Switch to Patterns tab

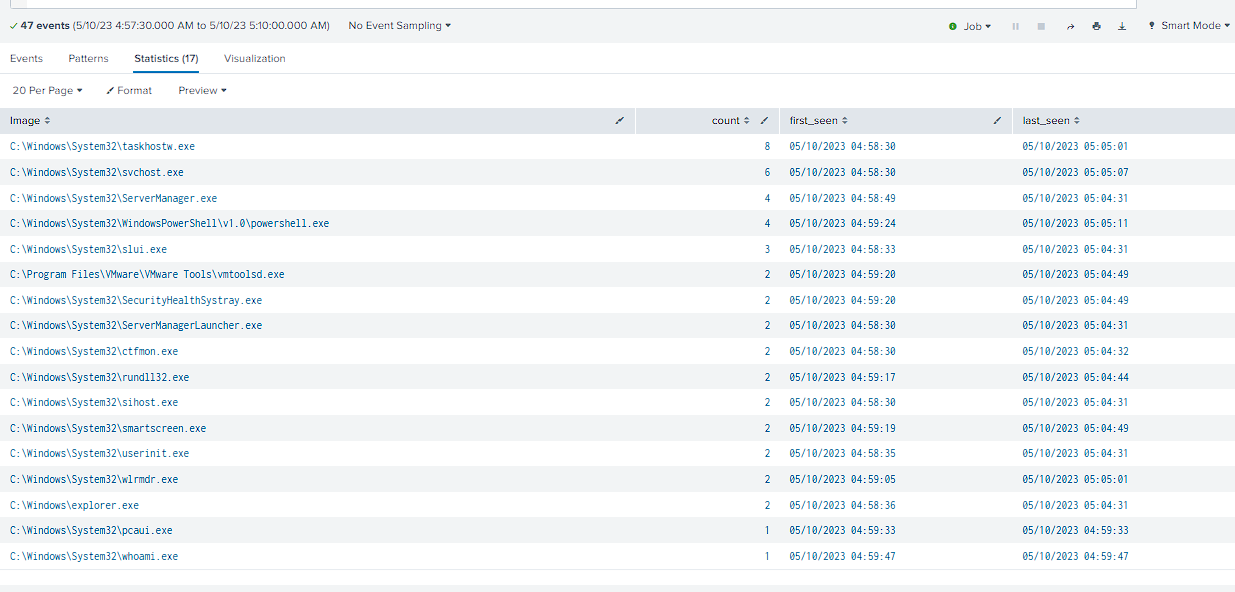88,59
